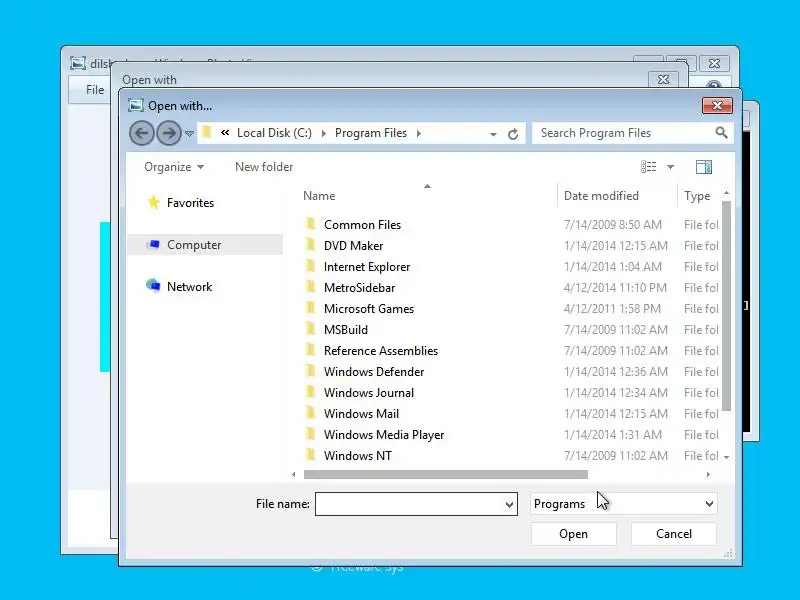Select the Windows Media Player folder
Screen dimensions: 800x600
(384, 435)
